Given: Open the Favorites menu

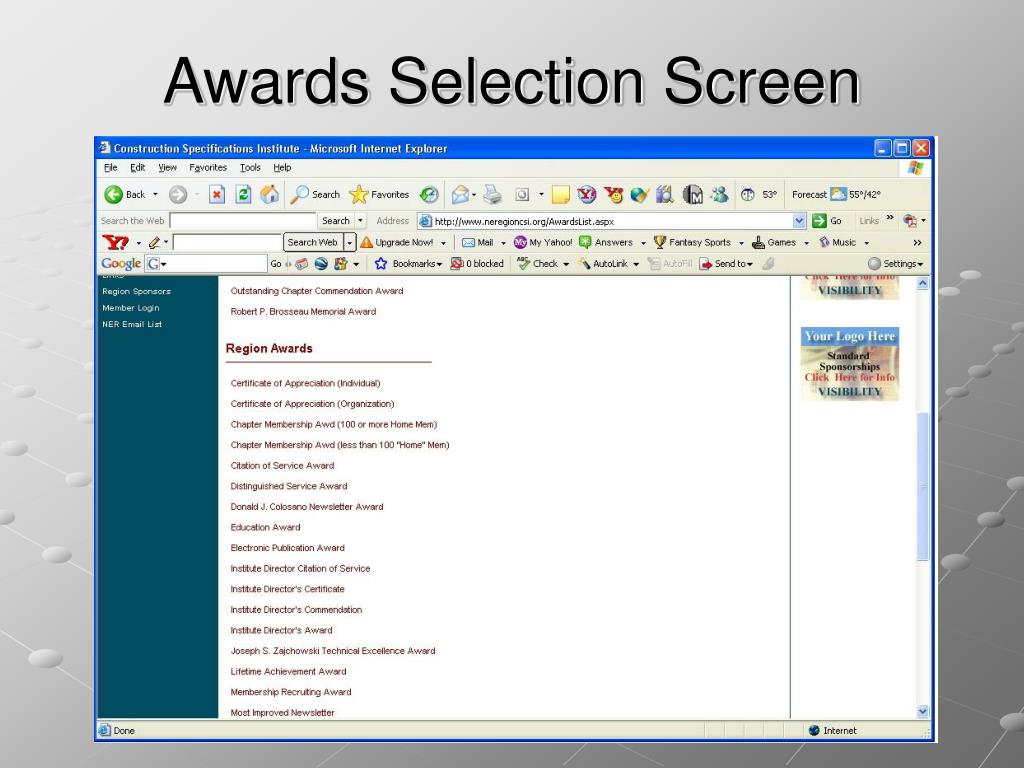Looking at the screenshot, I should tap(208, 168).
